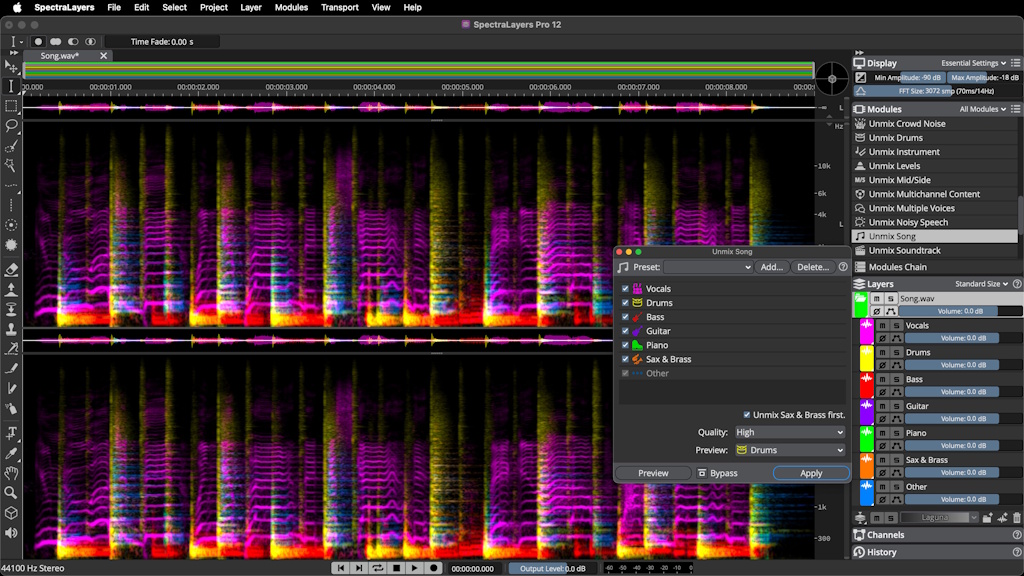This screenshot has height=576, width=1024.
Task: Select the Move/Transform tool in the left toolbar
Action: [x=11, y=66]
